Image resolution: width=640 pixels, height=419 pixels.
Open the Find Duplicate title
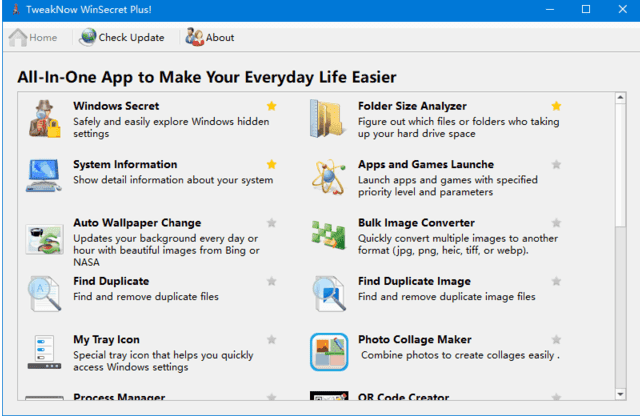pyautogui.click(x=111, y=281)
